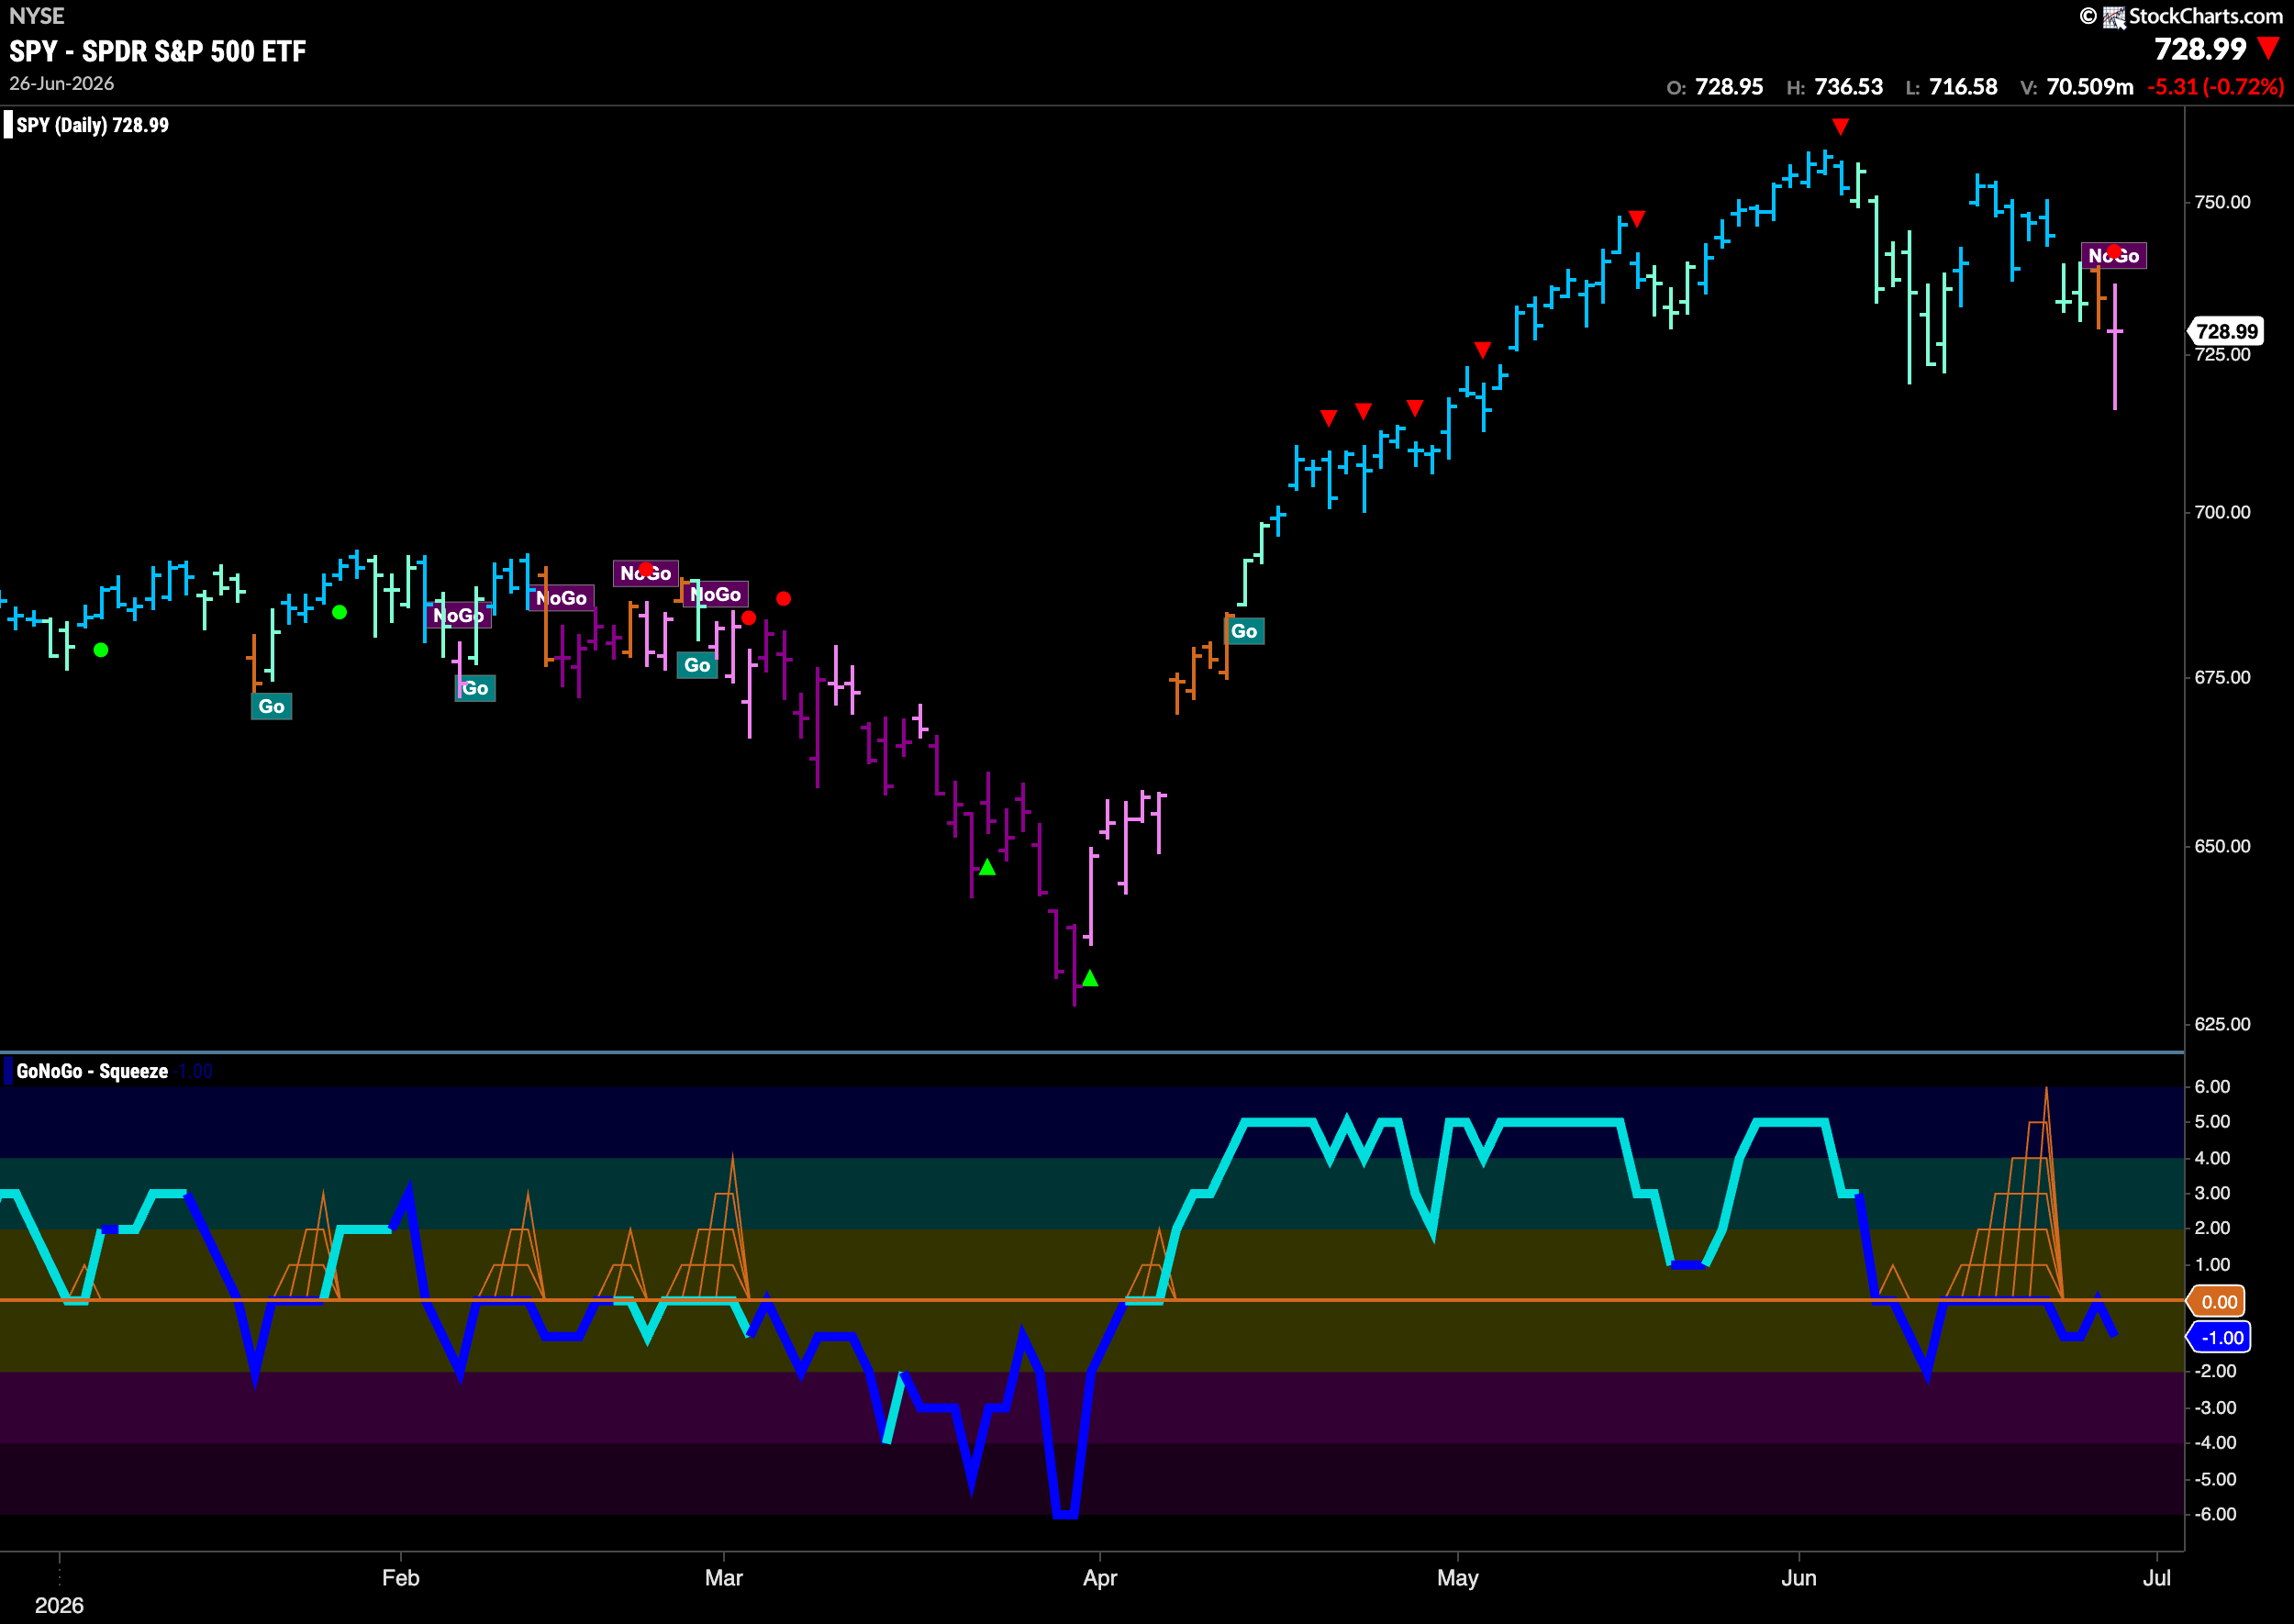Image resolution: width=2294 pixels, height=1624 pixels.
Task: Click the Apr label on the time axis
Action: (1100, 1578)
